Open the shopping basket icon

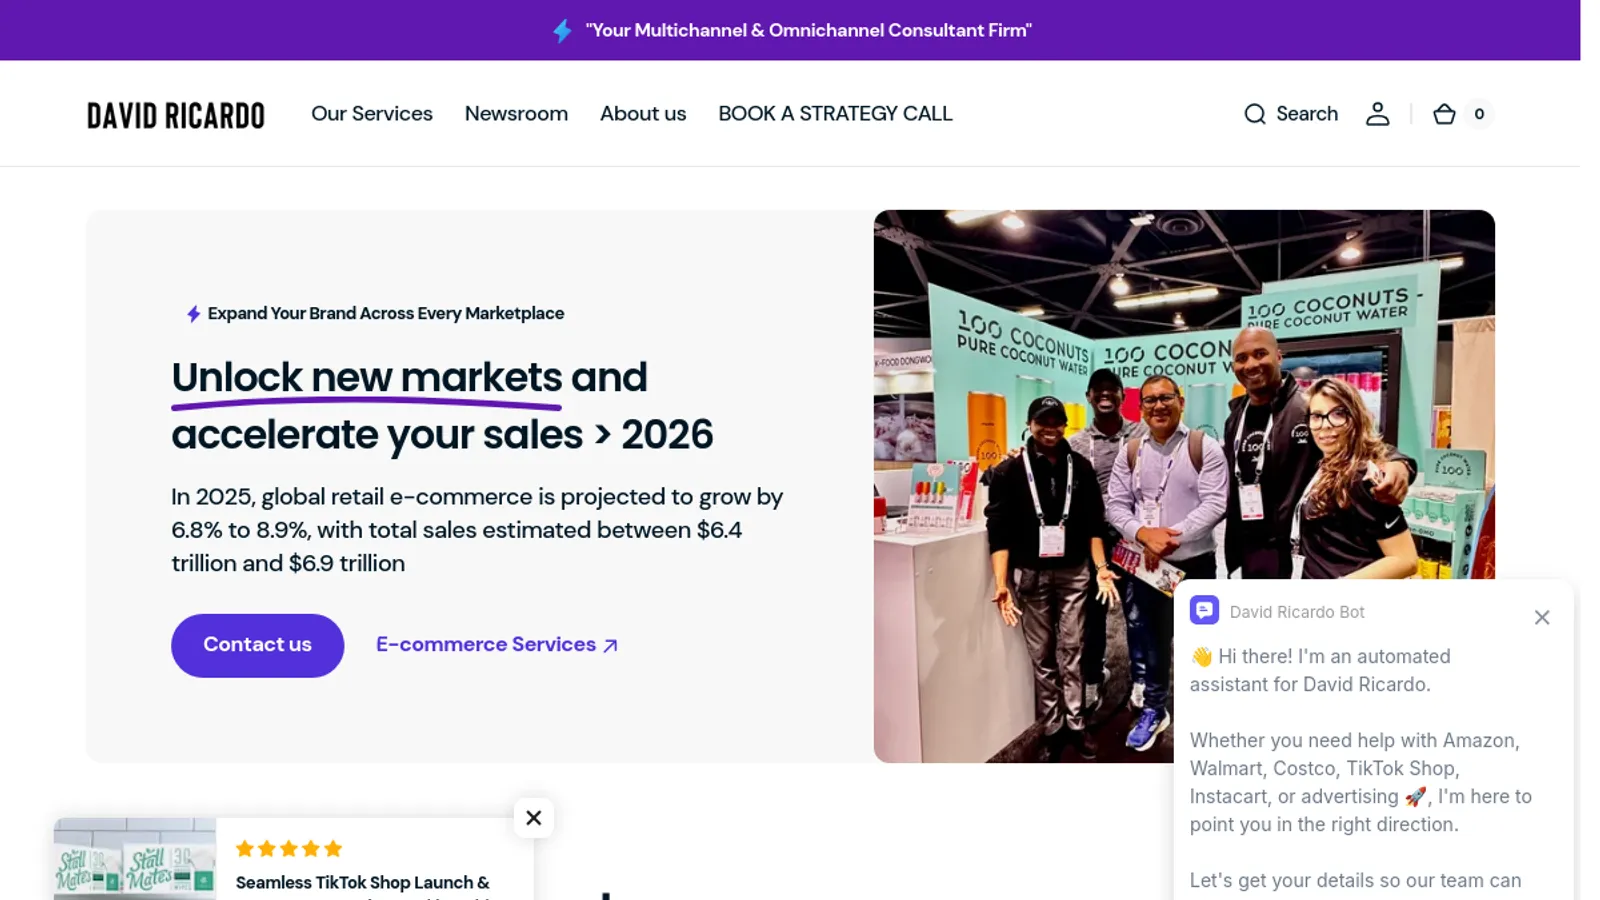[1444, 114]
